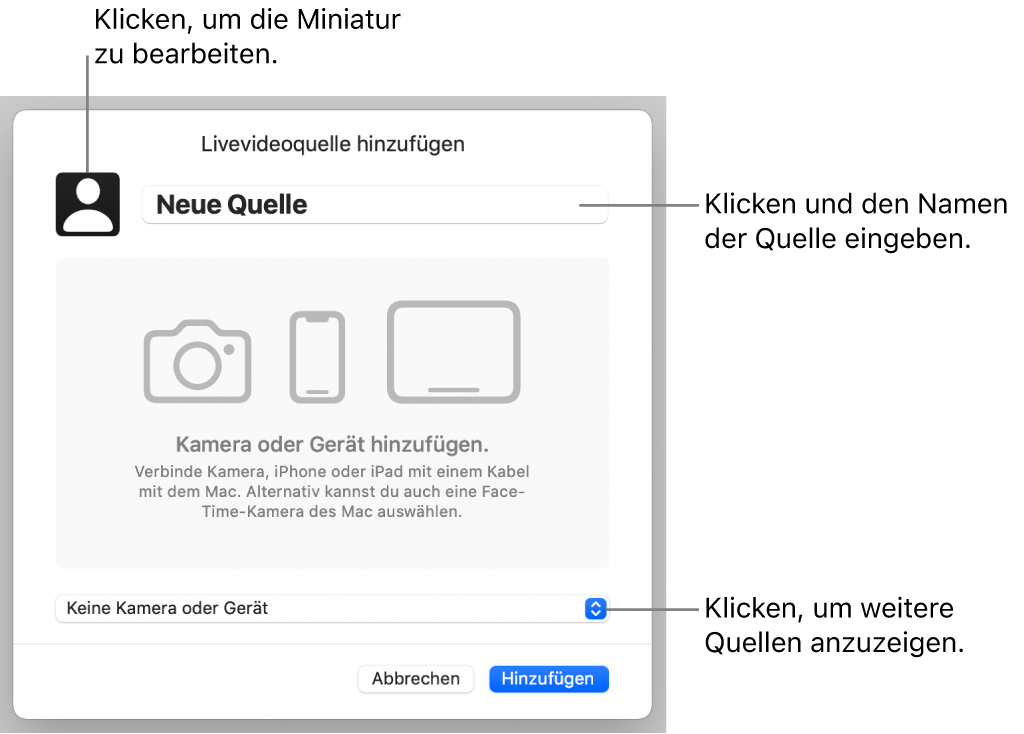Click the Hinzufügen button
The height and width of the screenshot is (734, 1024).
click(548, 678)
